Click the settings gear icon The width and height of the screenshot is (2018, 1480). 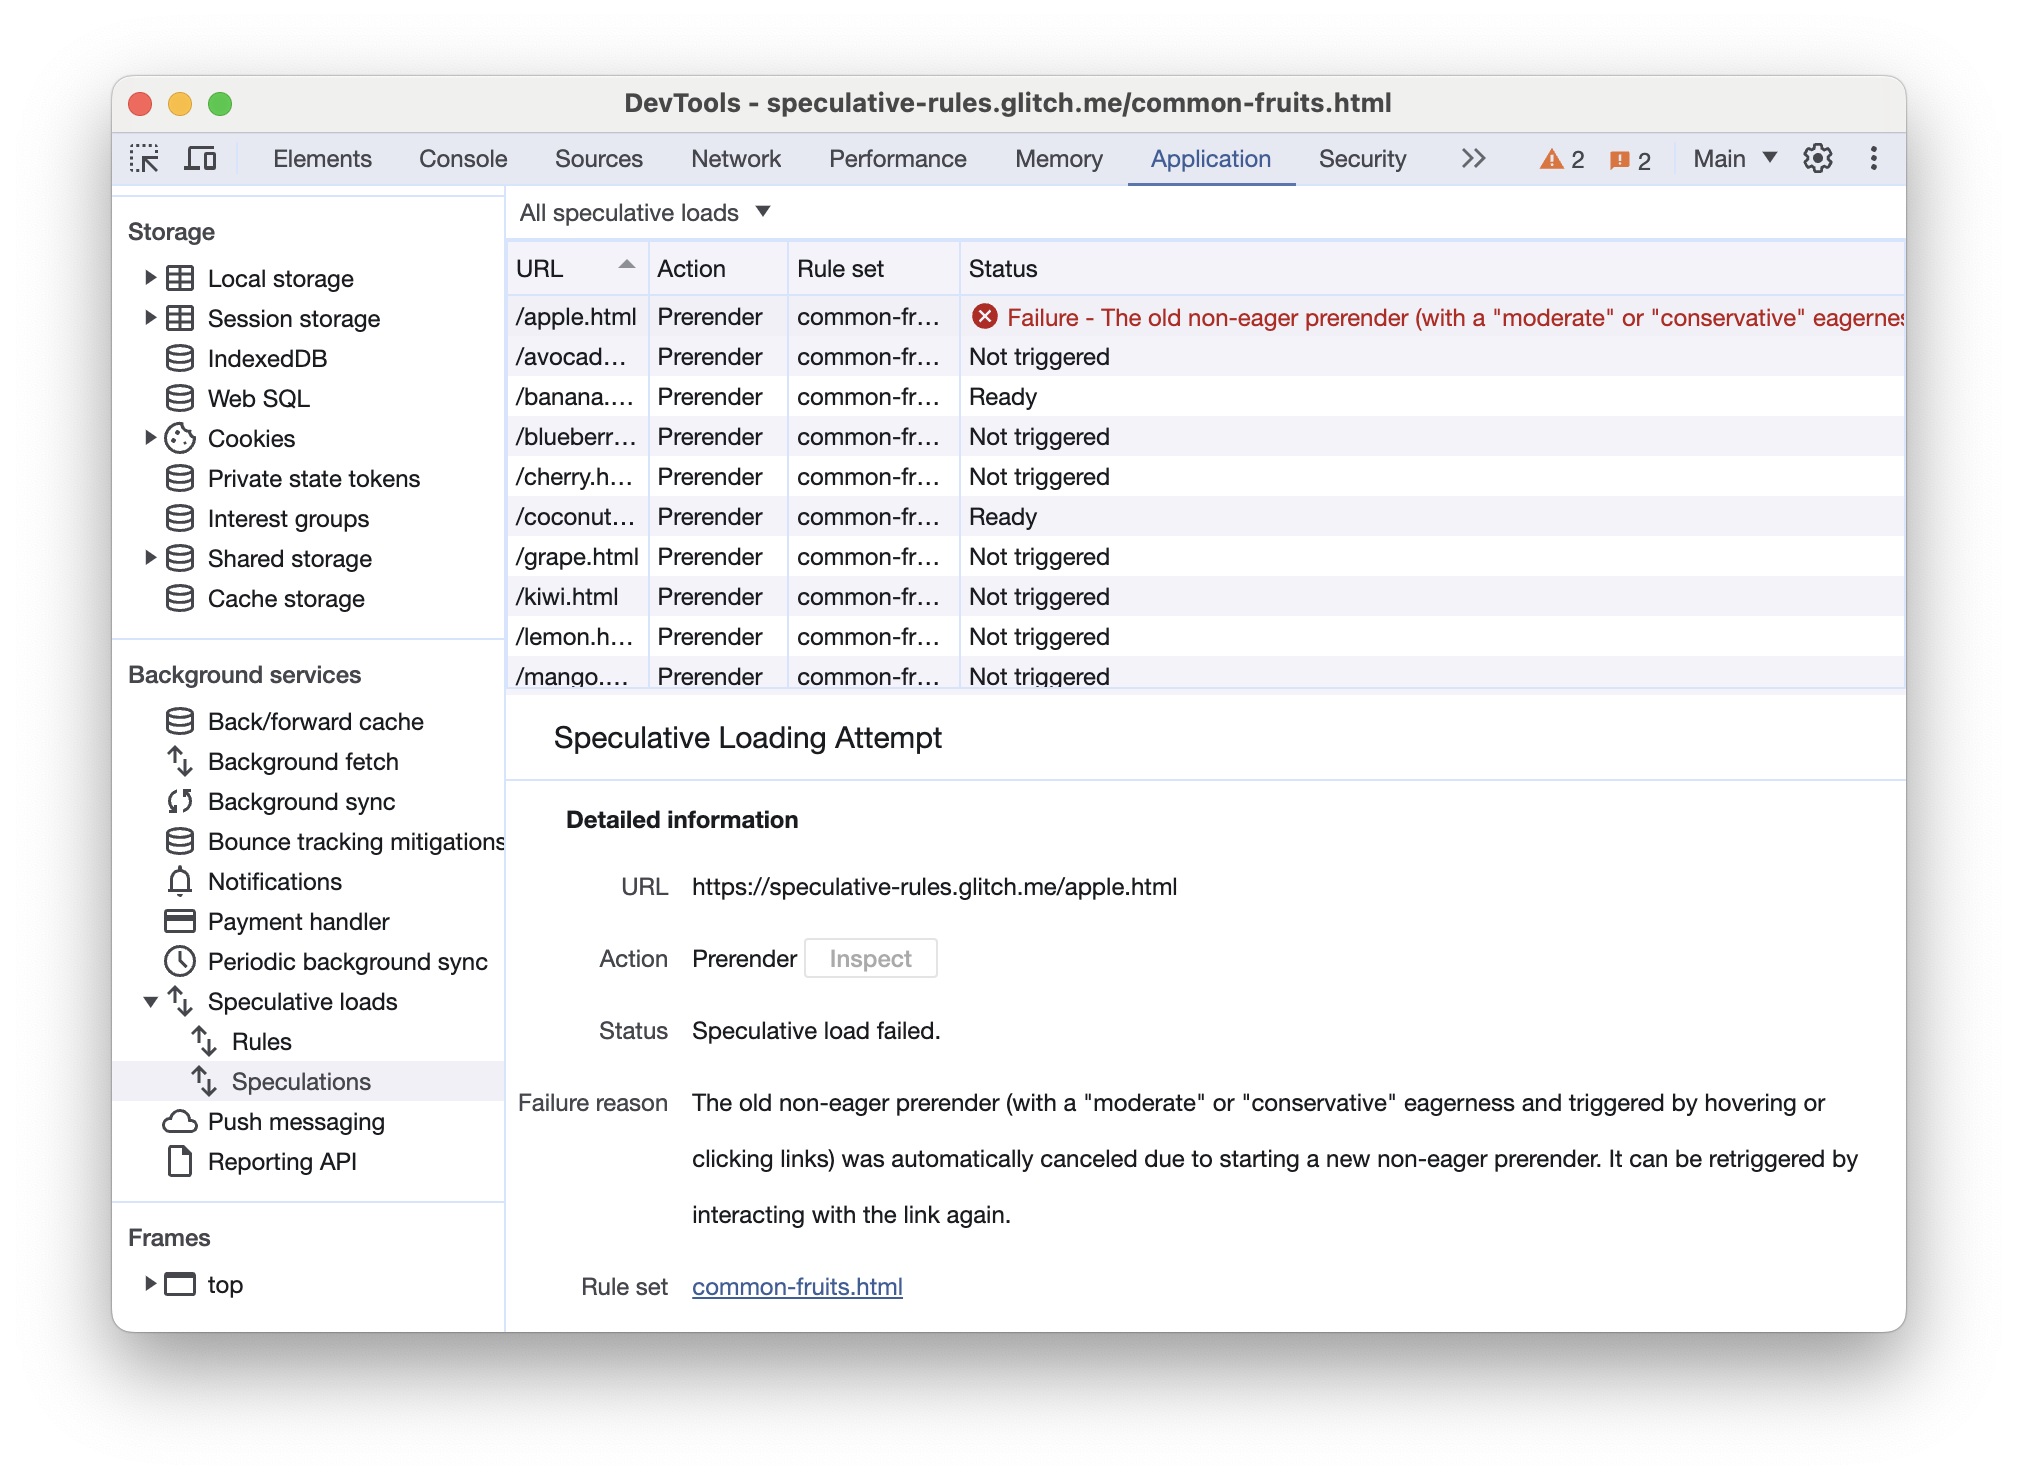(x=1814, y=158)
